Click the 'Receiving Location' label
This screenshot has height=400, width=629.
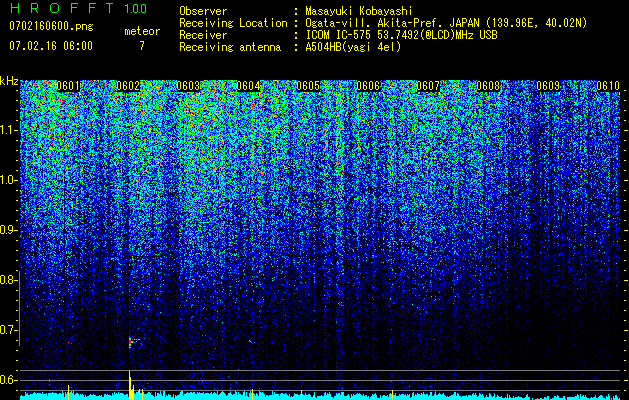tap(233, 23)
